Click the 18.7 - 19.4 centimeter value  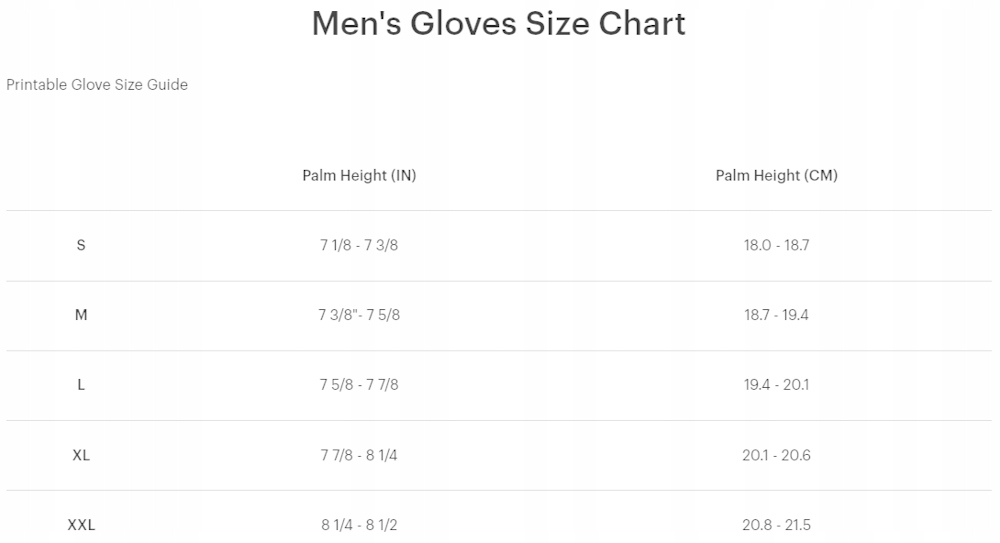click(776, 315)
